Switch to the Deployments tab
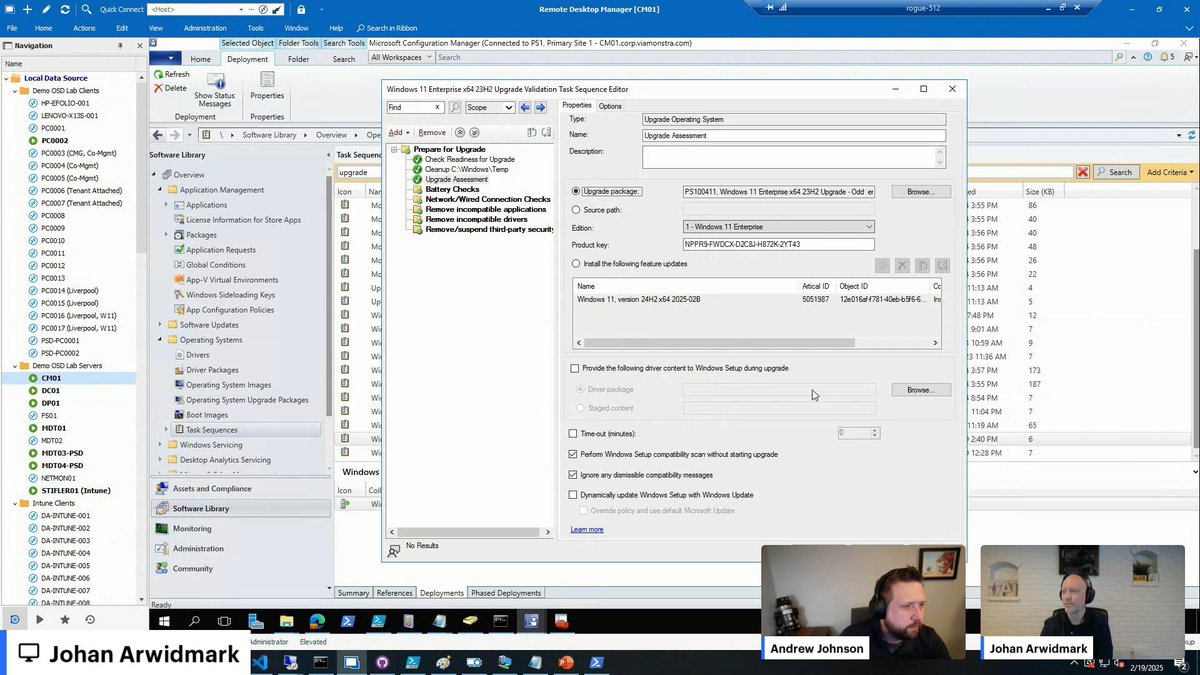The width and height of the screenshot is (1200, 675). (x=441, y=593)
